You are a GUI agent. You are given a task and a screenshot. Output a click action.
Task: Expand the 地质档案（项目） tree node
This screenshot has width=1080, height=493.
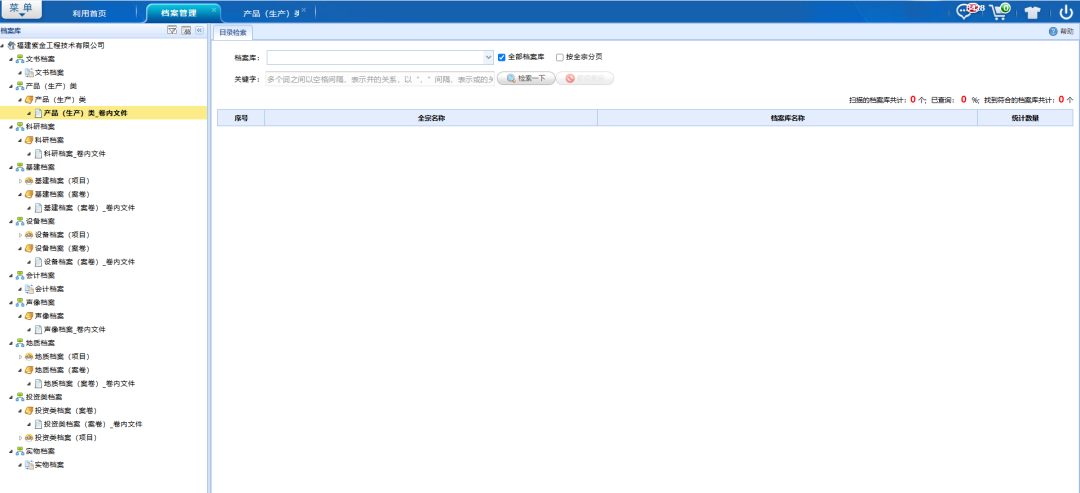(20, 356)
